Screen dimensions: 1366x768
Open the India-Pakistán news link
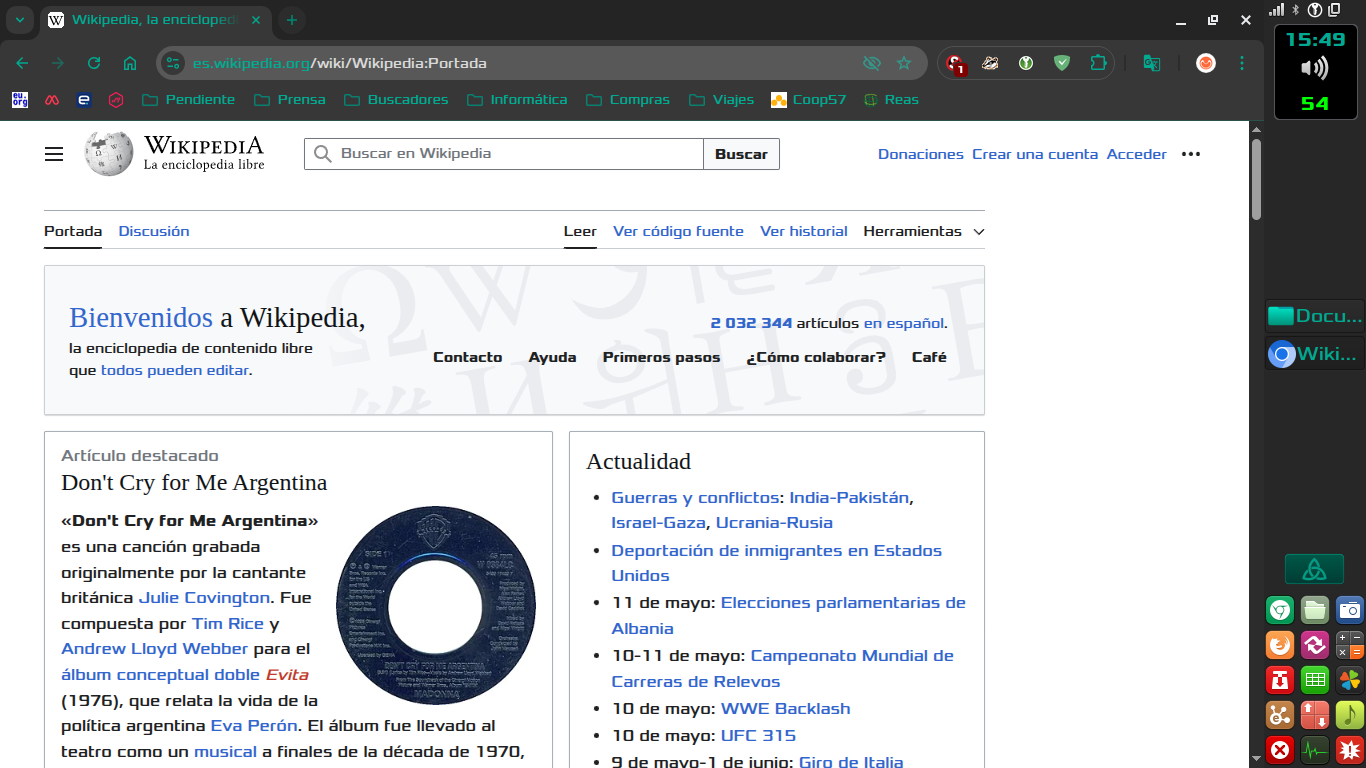coord(849,497)
